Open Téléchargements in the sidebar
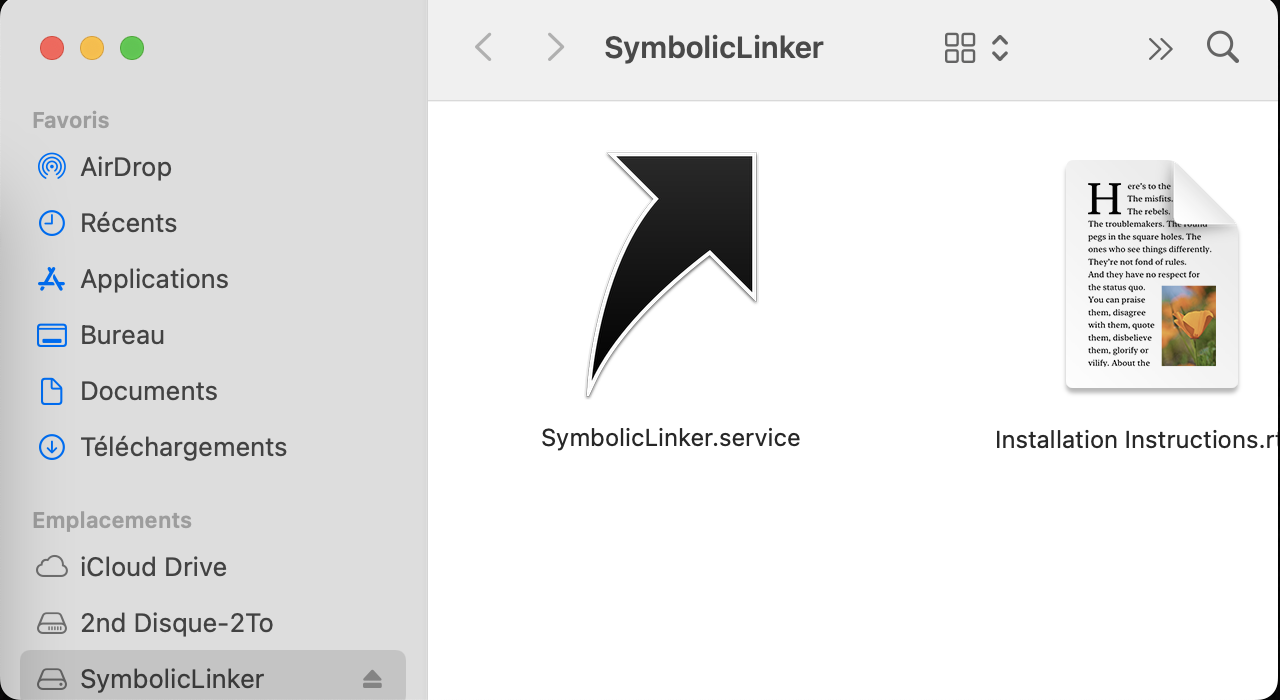 (183, 447)
